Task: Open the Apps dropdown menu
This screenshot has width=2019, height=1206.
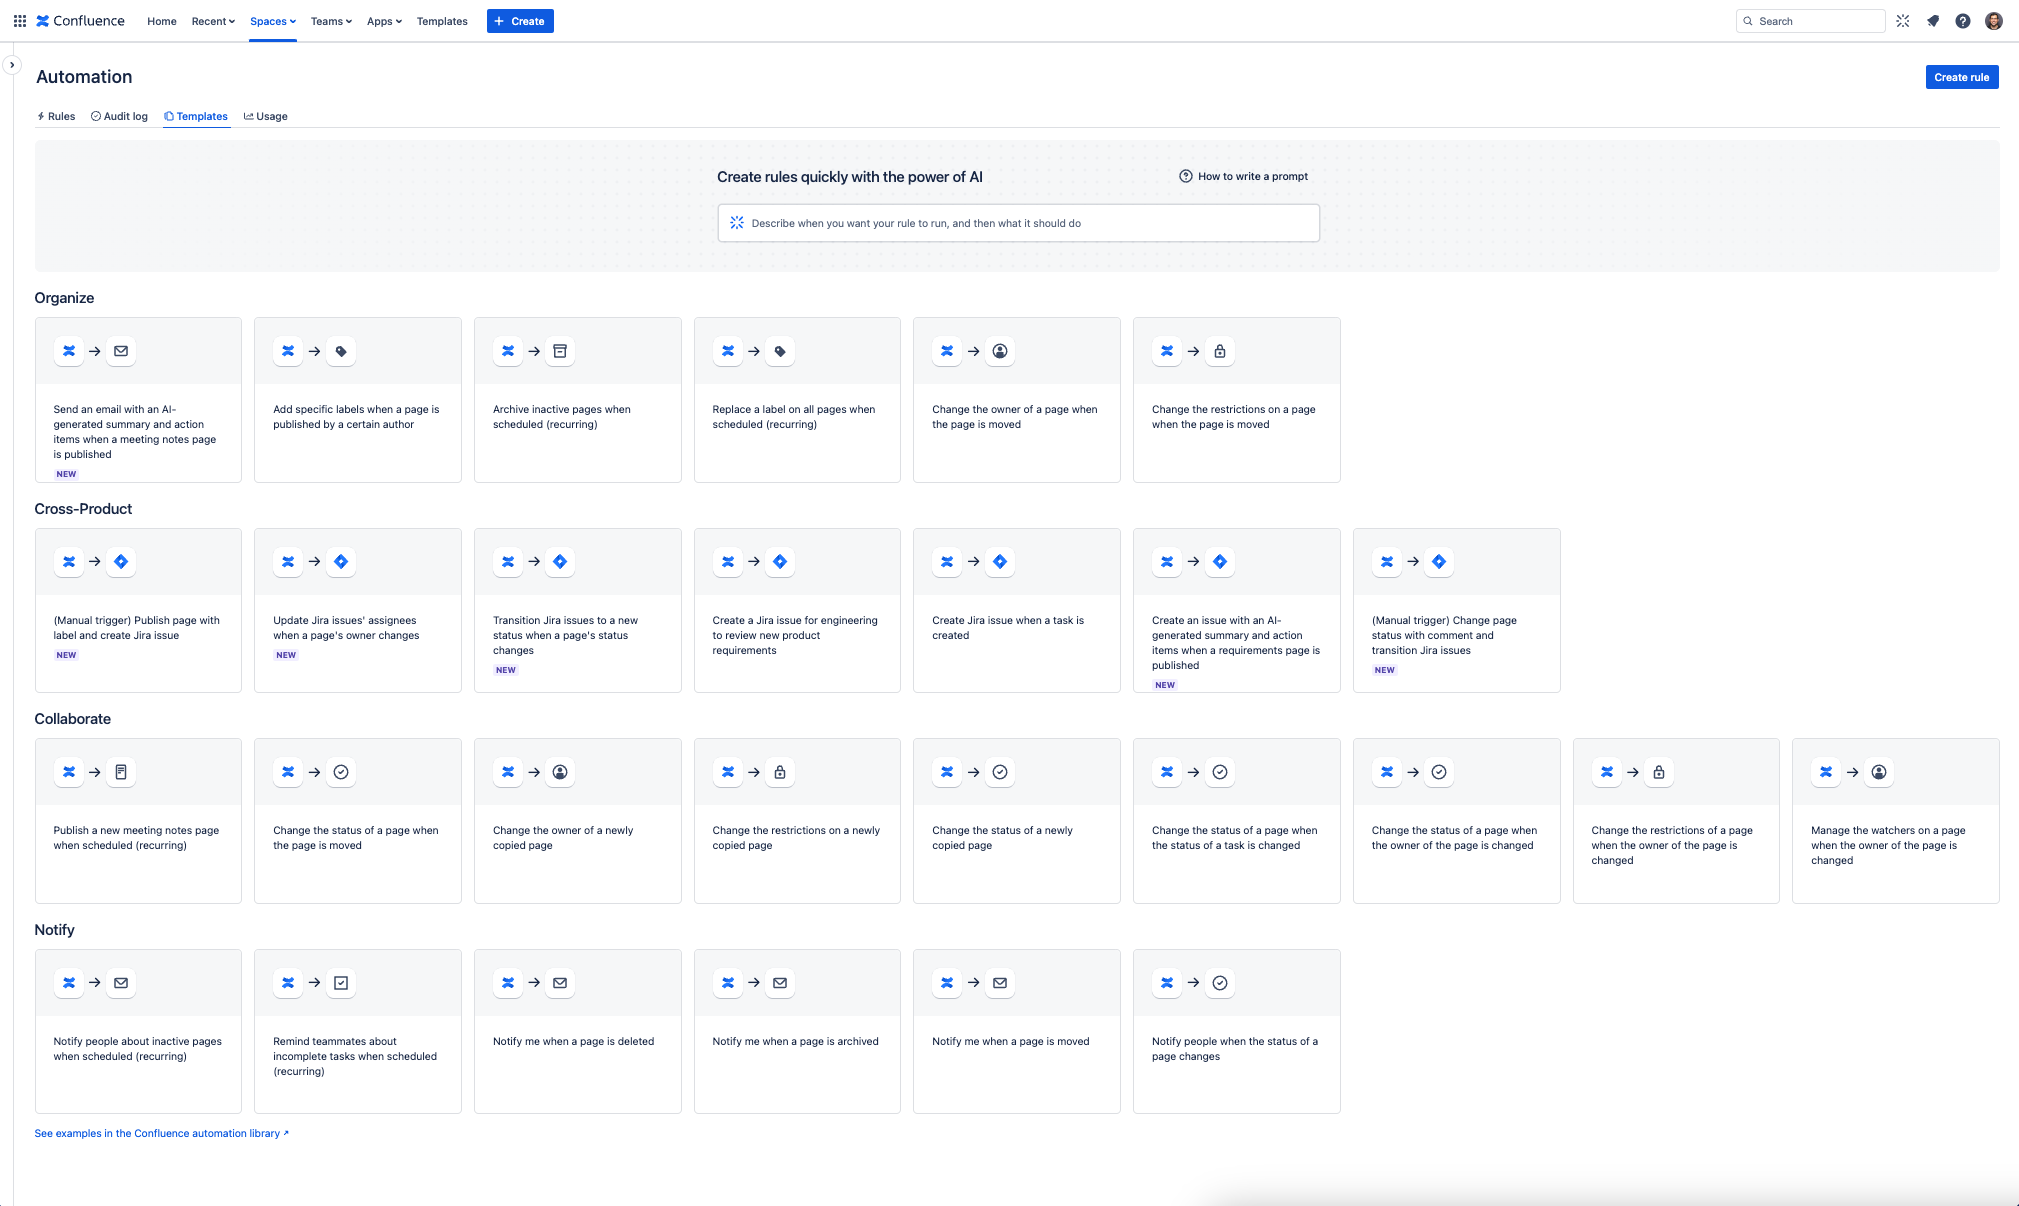Action: [384, 21]
